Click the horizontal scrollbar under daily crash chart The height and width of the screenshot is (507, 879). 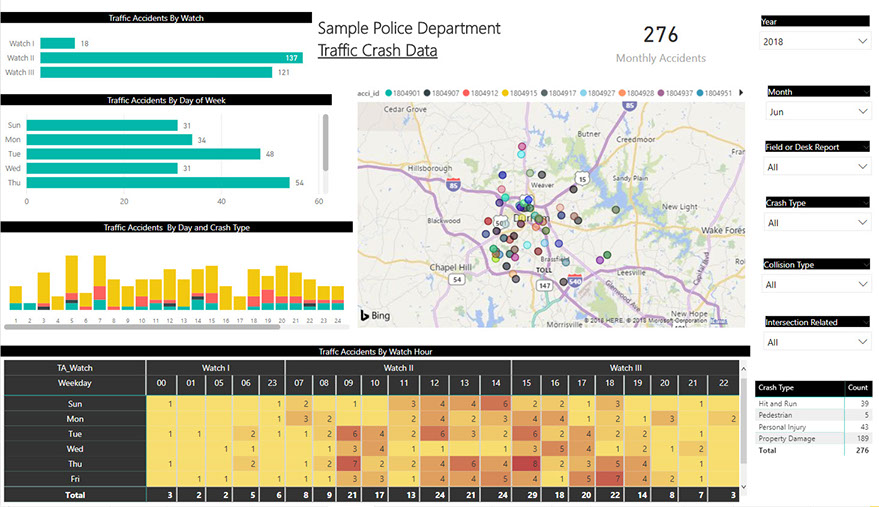coord(140,326)
